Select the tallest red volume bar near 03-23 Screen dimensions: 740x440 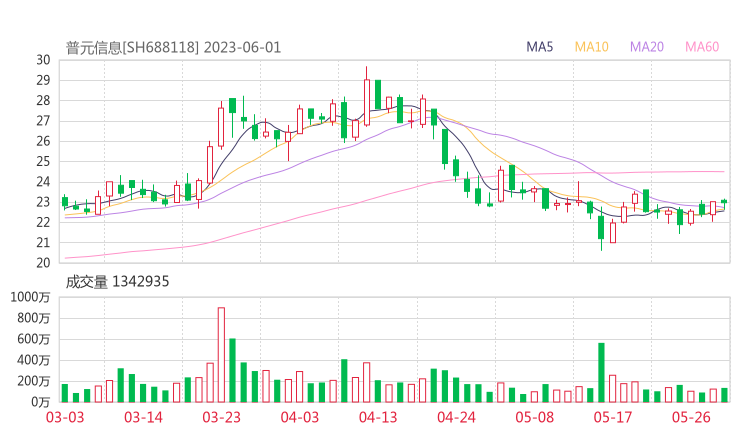221,355
